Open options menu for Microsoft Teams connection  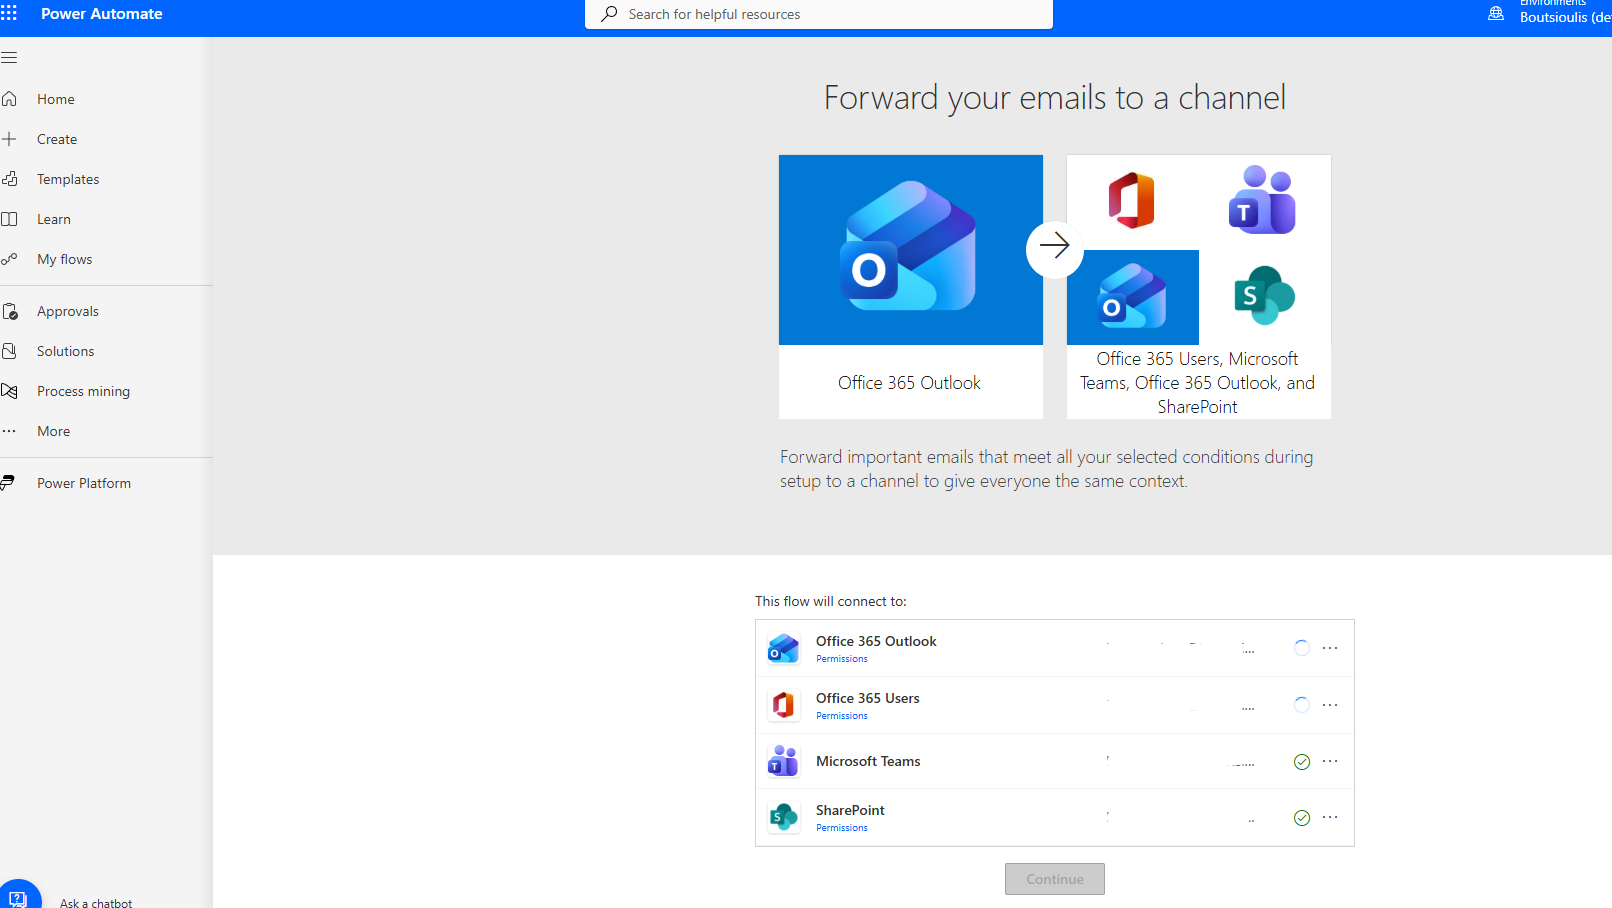(1329, 761)
